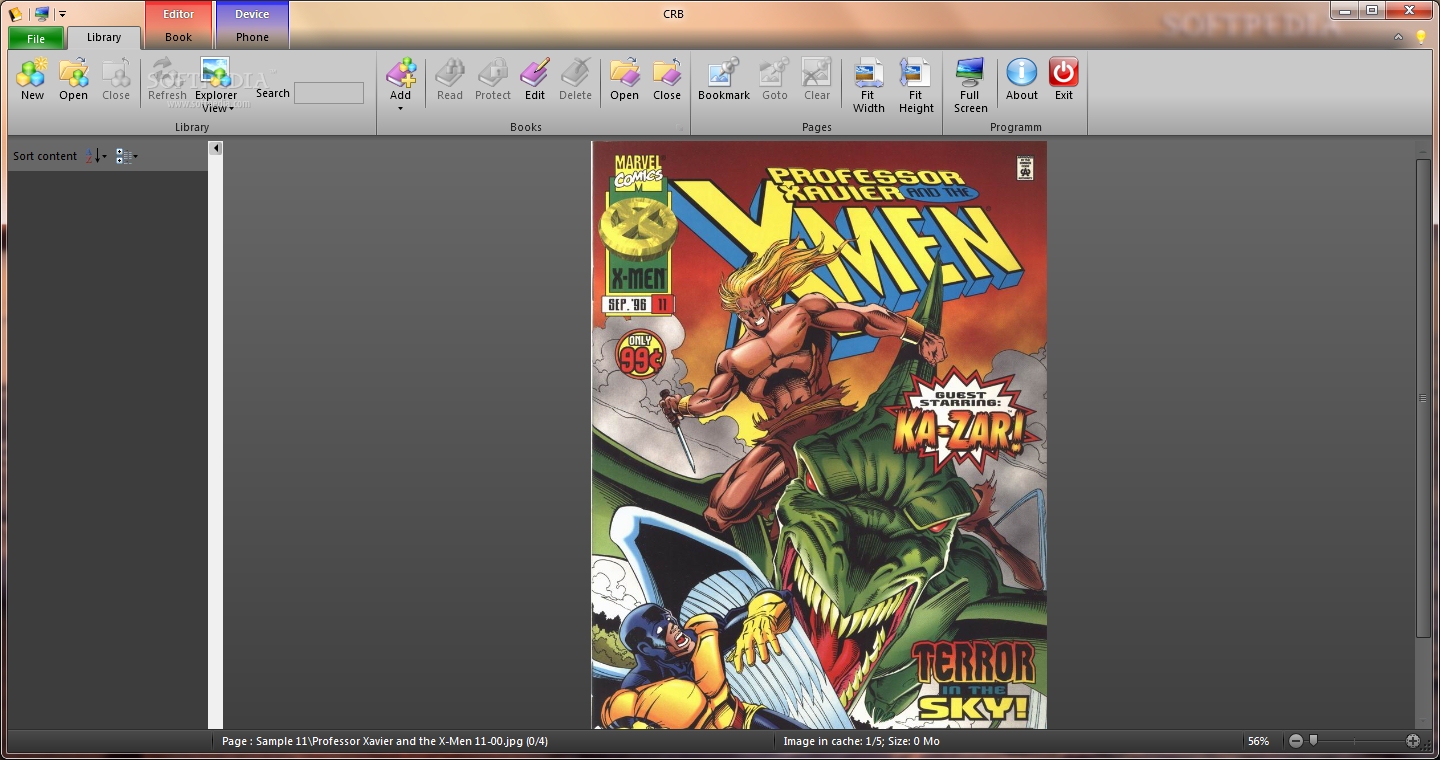Open the Books group dialog launcher
The height and width of the screenshot is (760, 1440).
(x=682, y=128)
